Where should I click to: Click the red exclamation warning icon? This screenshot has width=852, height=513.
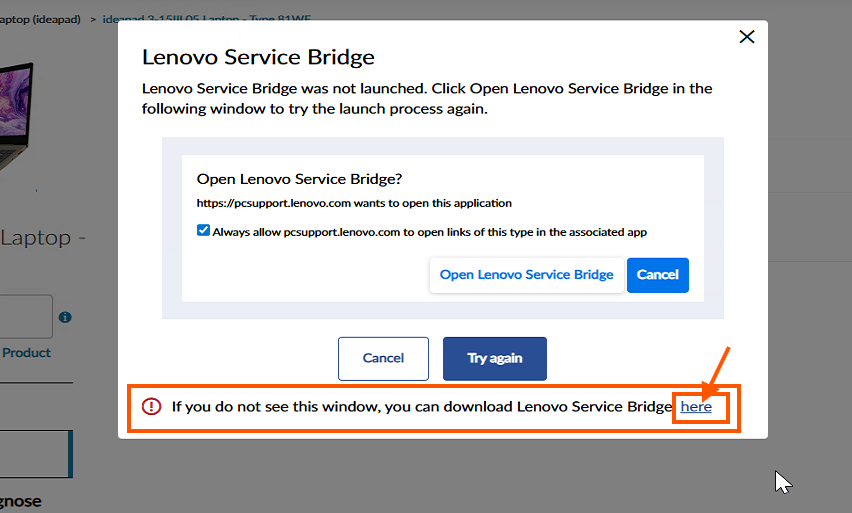152,406
